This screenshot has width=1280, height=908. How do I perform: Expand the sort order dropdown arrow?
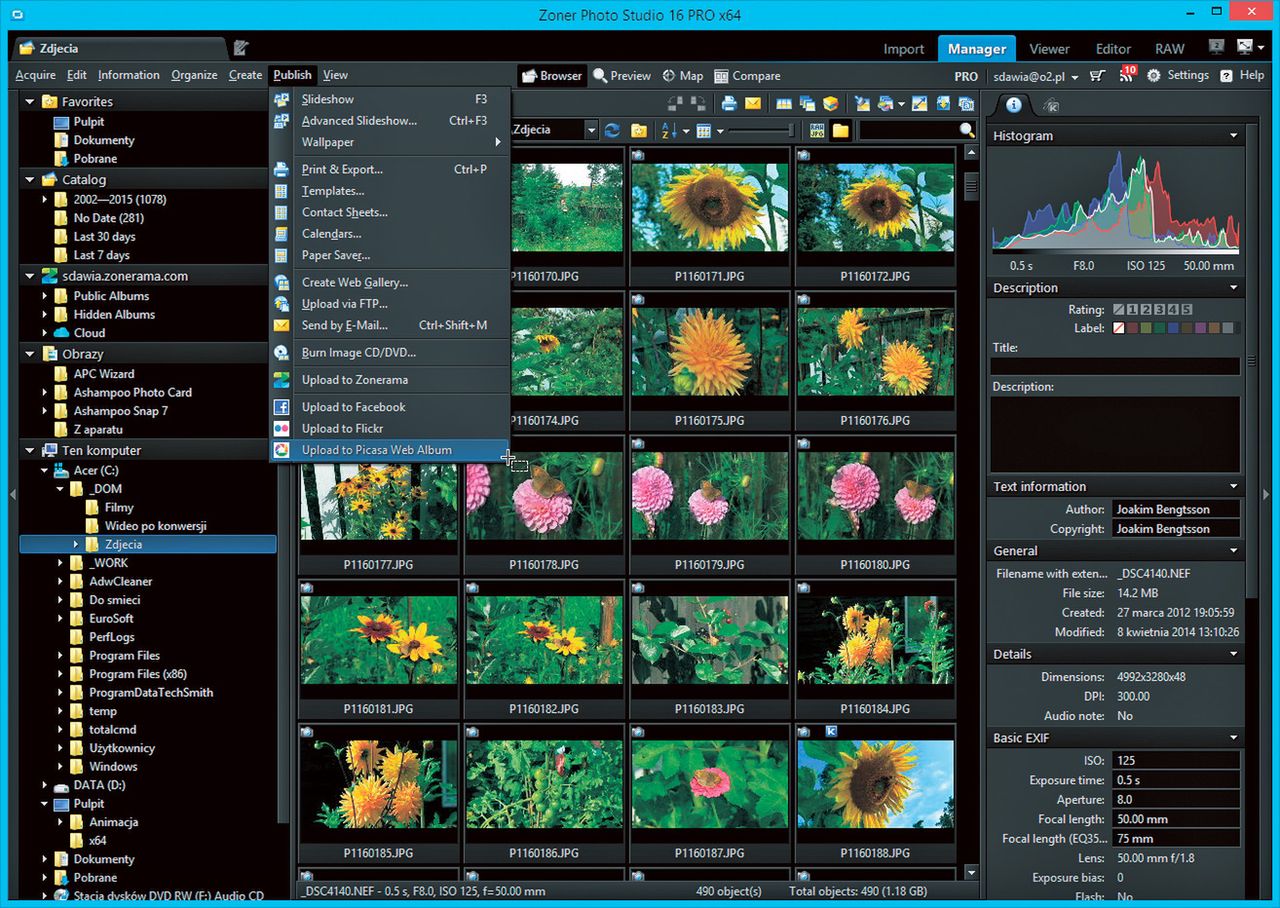pyautogui.click(x=686, y=131)
